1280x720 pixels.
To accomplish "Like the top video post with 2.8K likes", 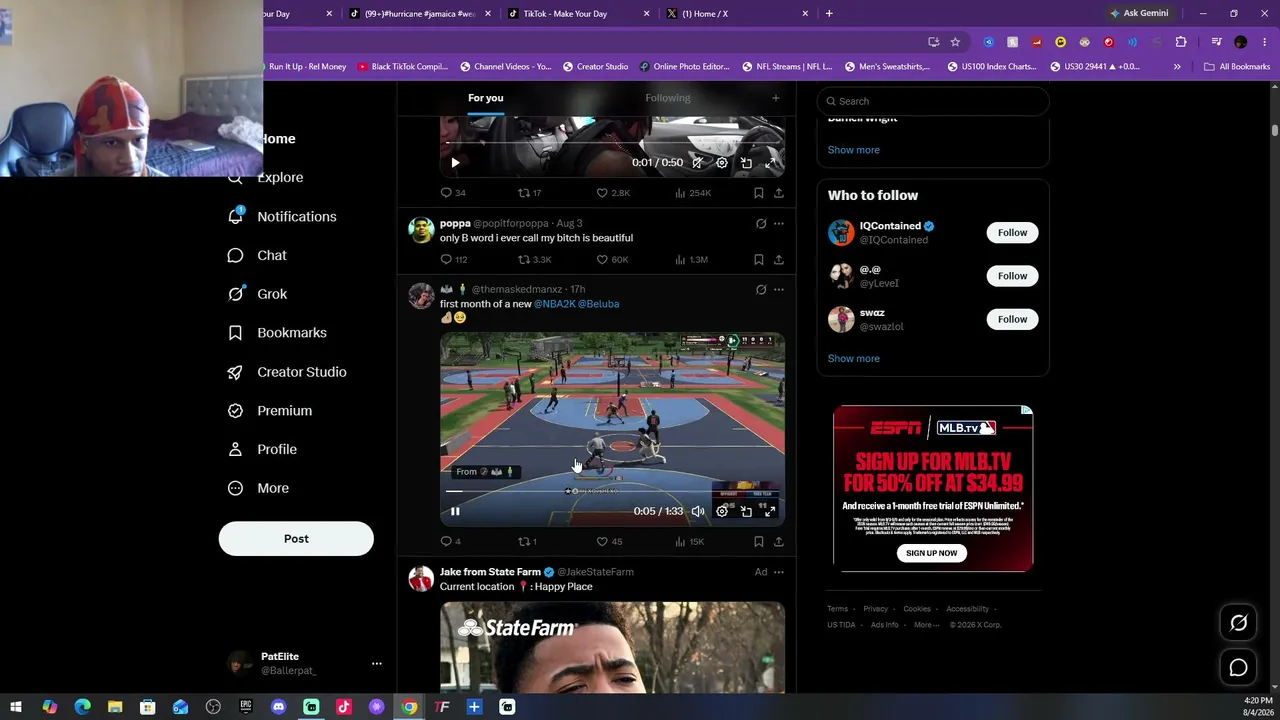I will click(x=613, y=193).
